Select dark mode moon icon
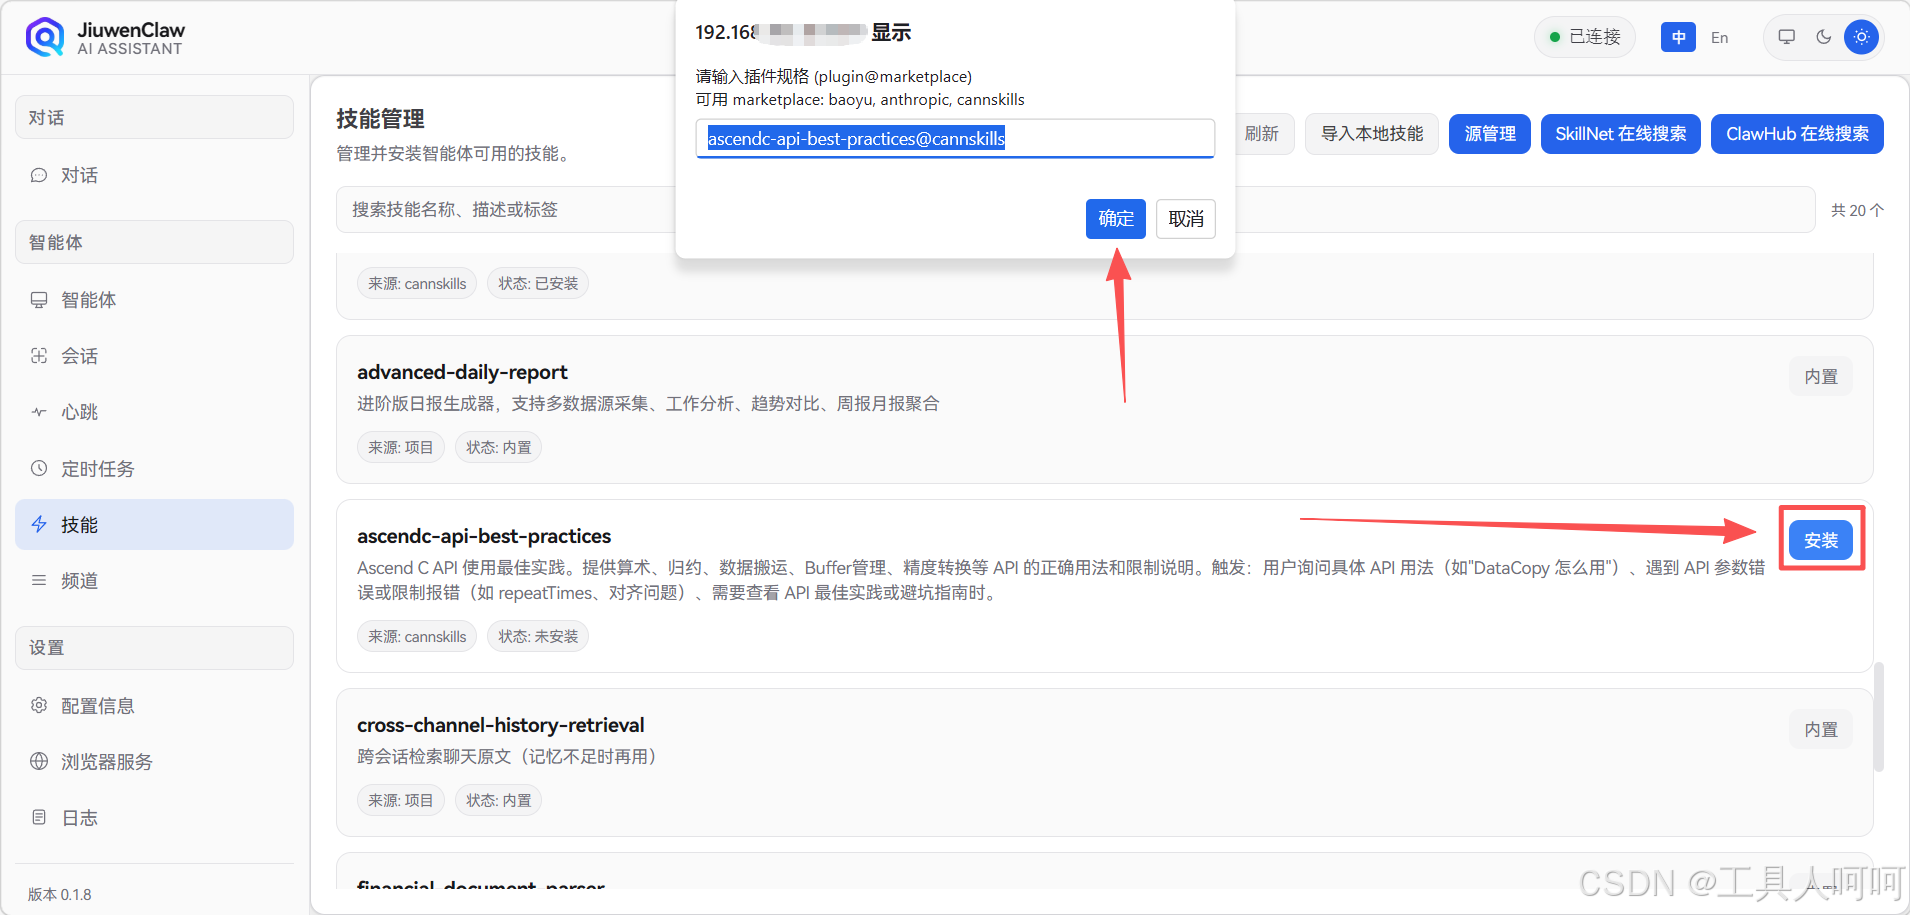This screenshot has height=915, width=1910. point(1824,37)
